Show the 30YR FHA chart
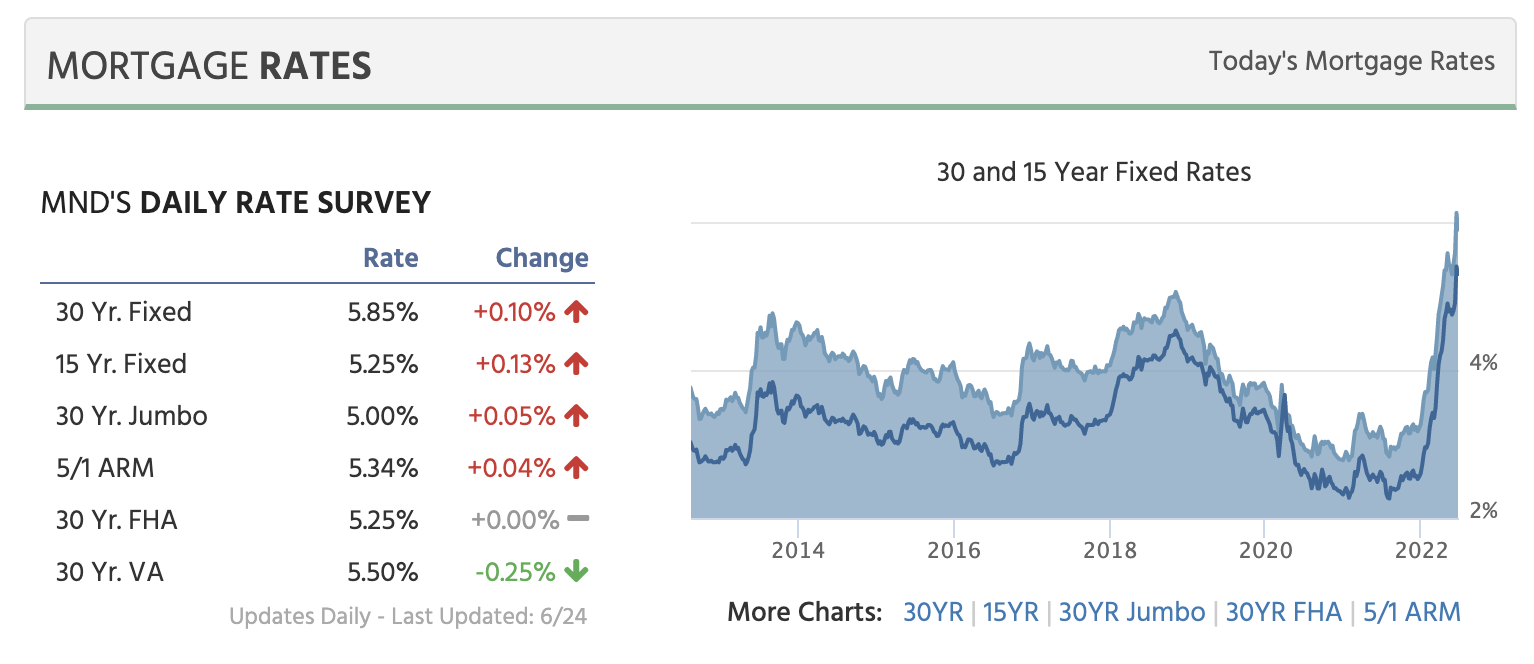This screenshot has width=1534, height=664. (1283, 612)
